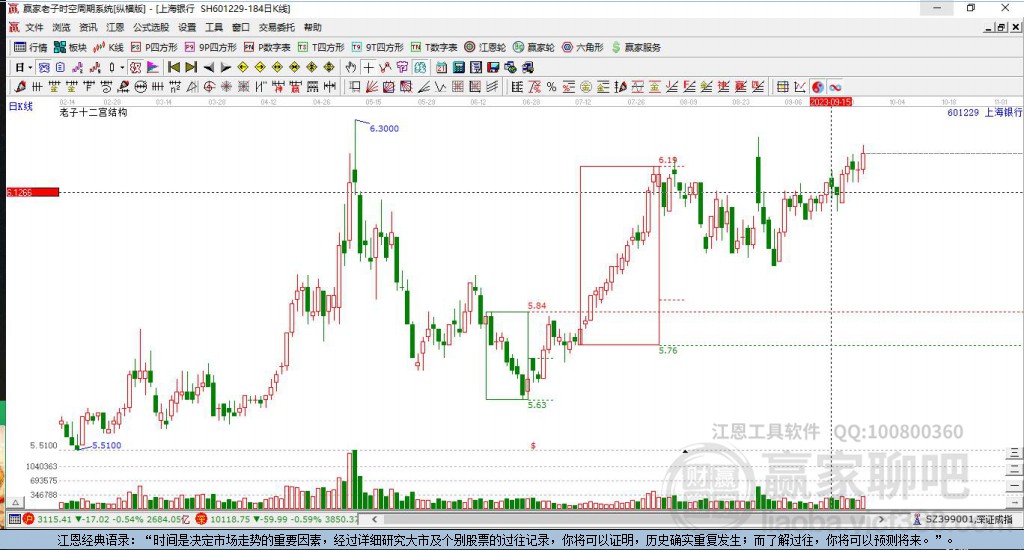The width and height of the screenshot is (1024, 550).
Task: Open the 文件 menu
Action: click(34, 27)
